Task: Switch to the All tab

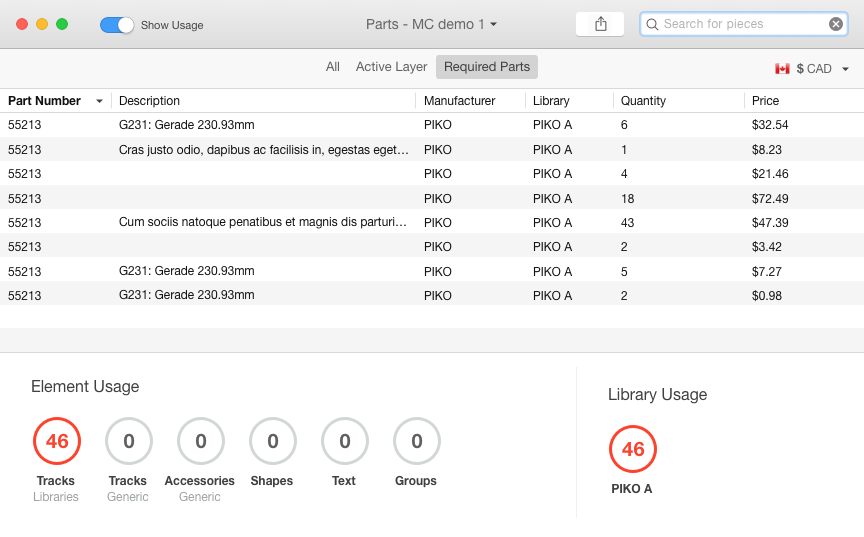Action: [x=332, y=67]
